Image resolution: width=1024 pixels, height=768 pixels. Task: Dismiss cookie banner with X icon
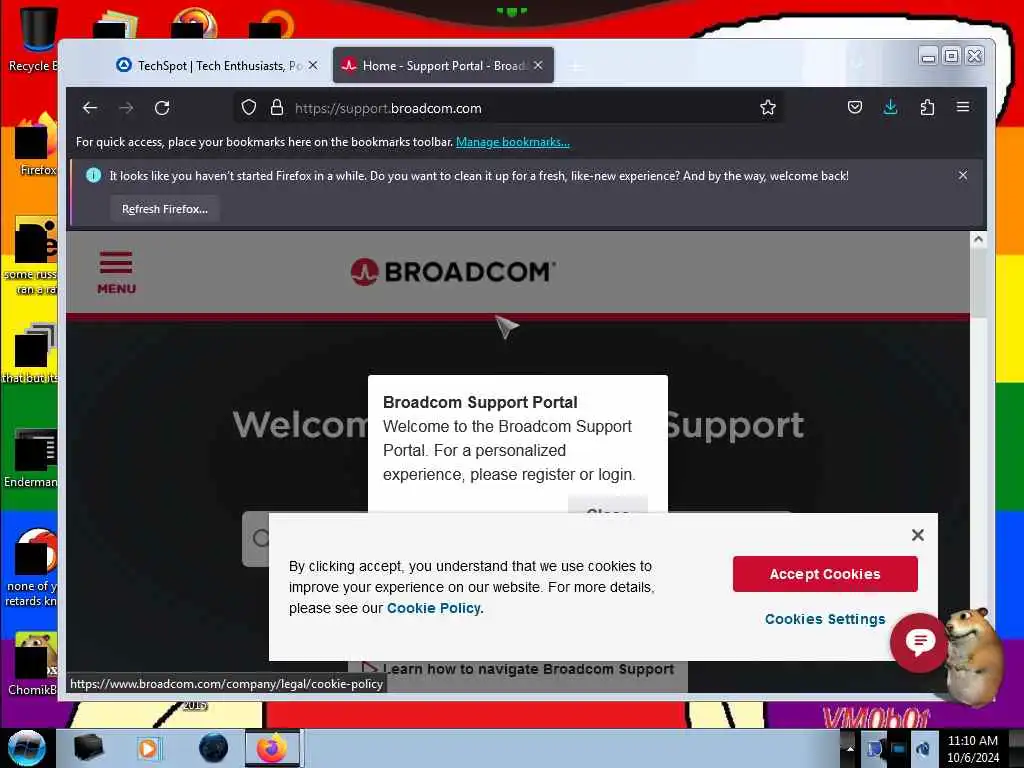[x=918, y=535]
